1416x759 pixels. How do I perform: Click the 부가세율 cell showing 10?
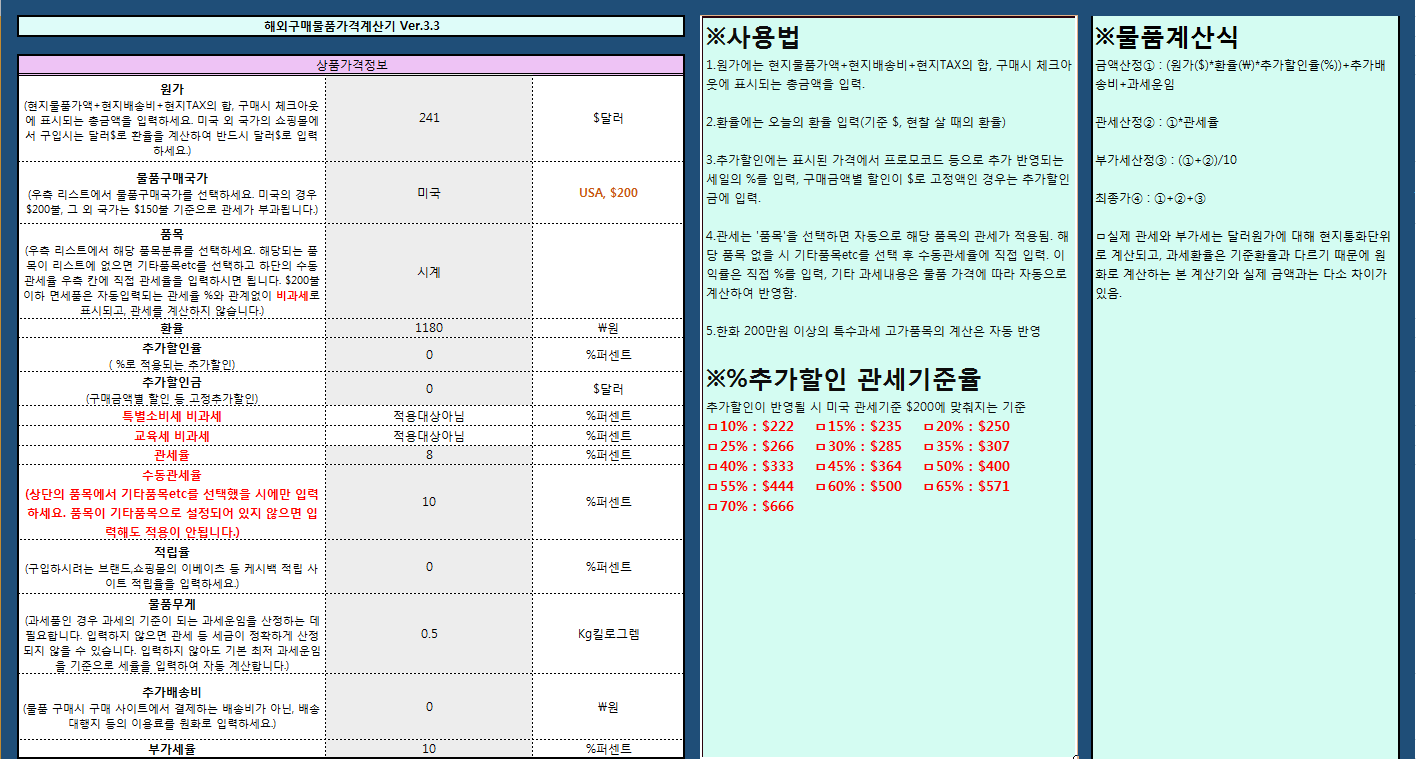(428, 748)
